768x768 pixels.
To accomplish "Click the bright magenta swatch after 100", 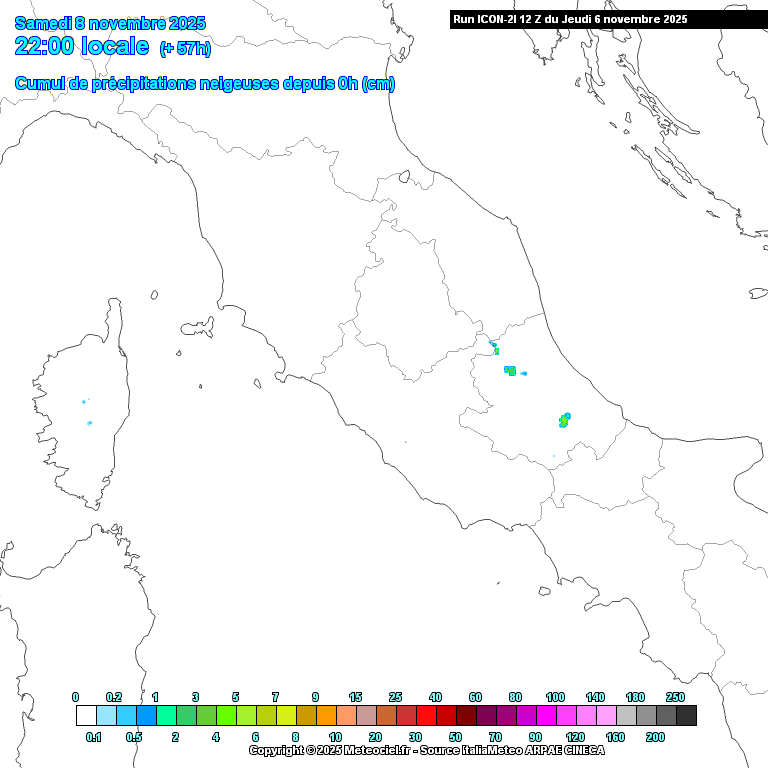I will click(566, 716).
